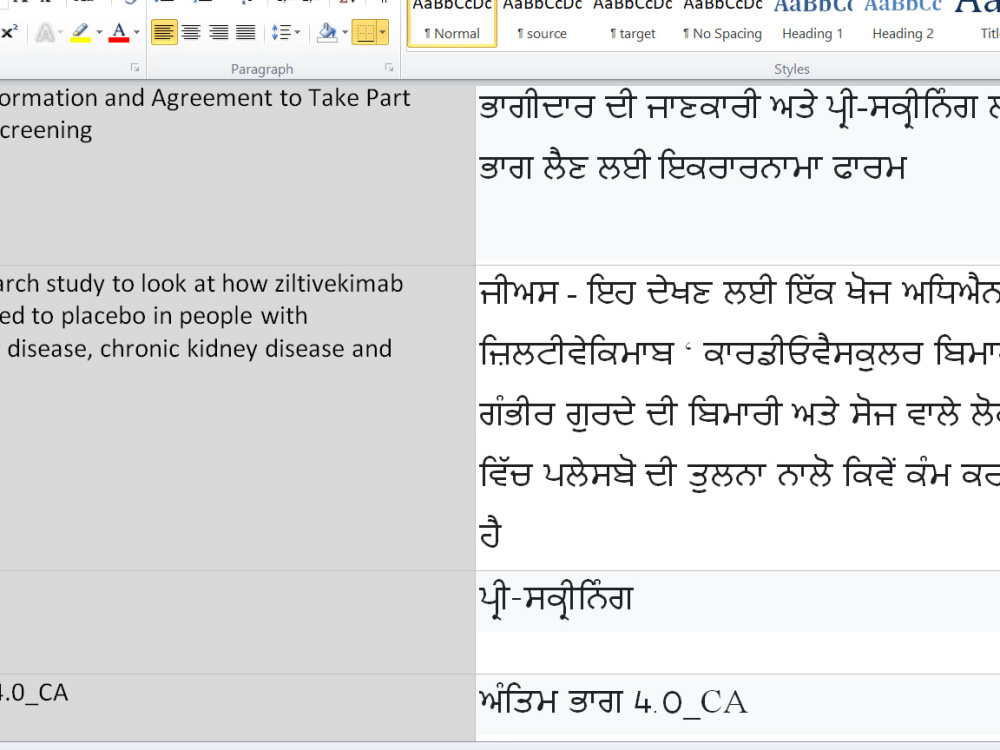The width and height of the screenshot is (1000, 750).
Task: Expand the shading color dropdown arrow
Action: [345, 32]
